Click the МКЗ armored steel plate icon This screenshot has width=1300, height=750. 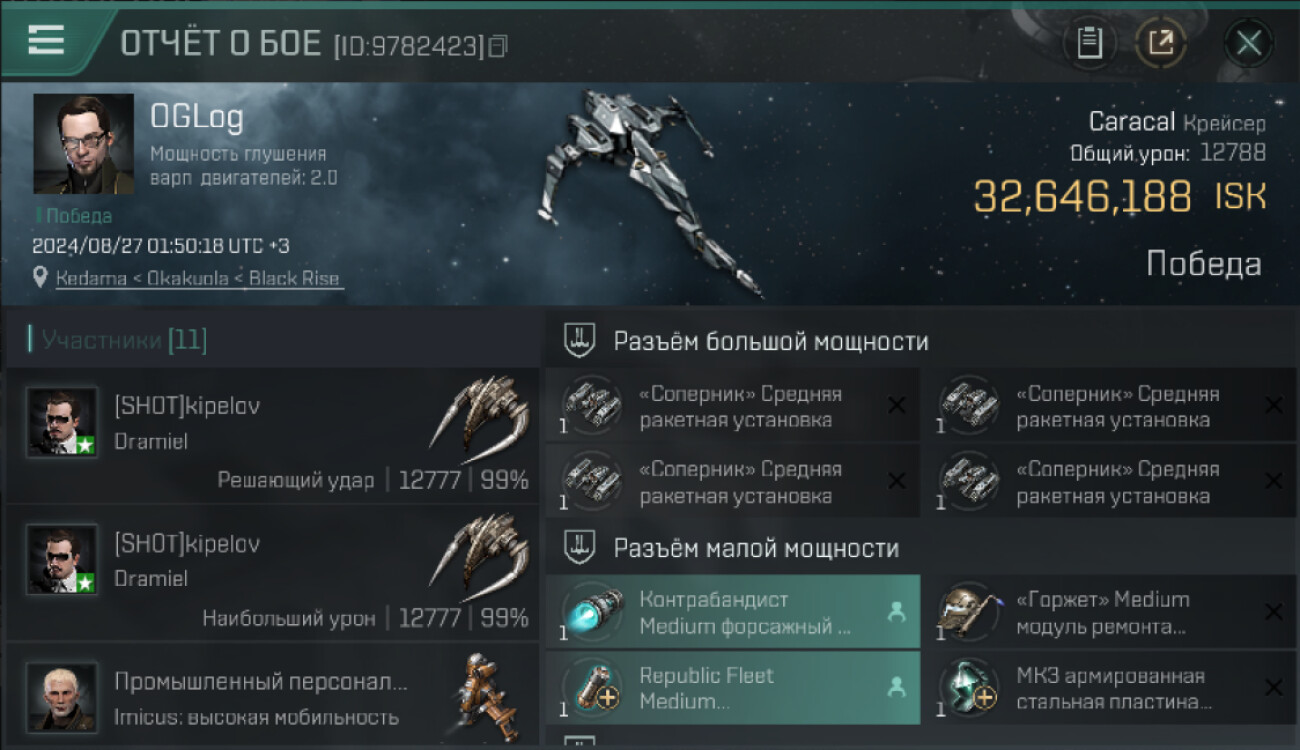tap(968, 688)
